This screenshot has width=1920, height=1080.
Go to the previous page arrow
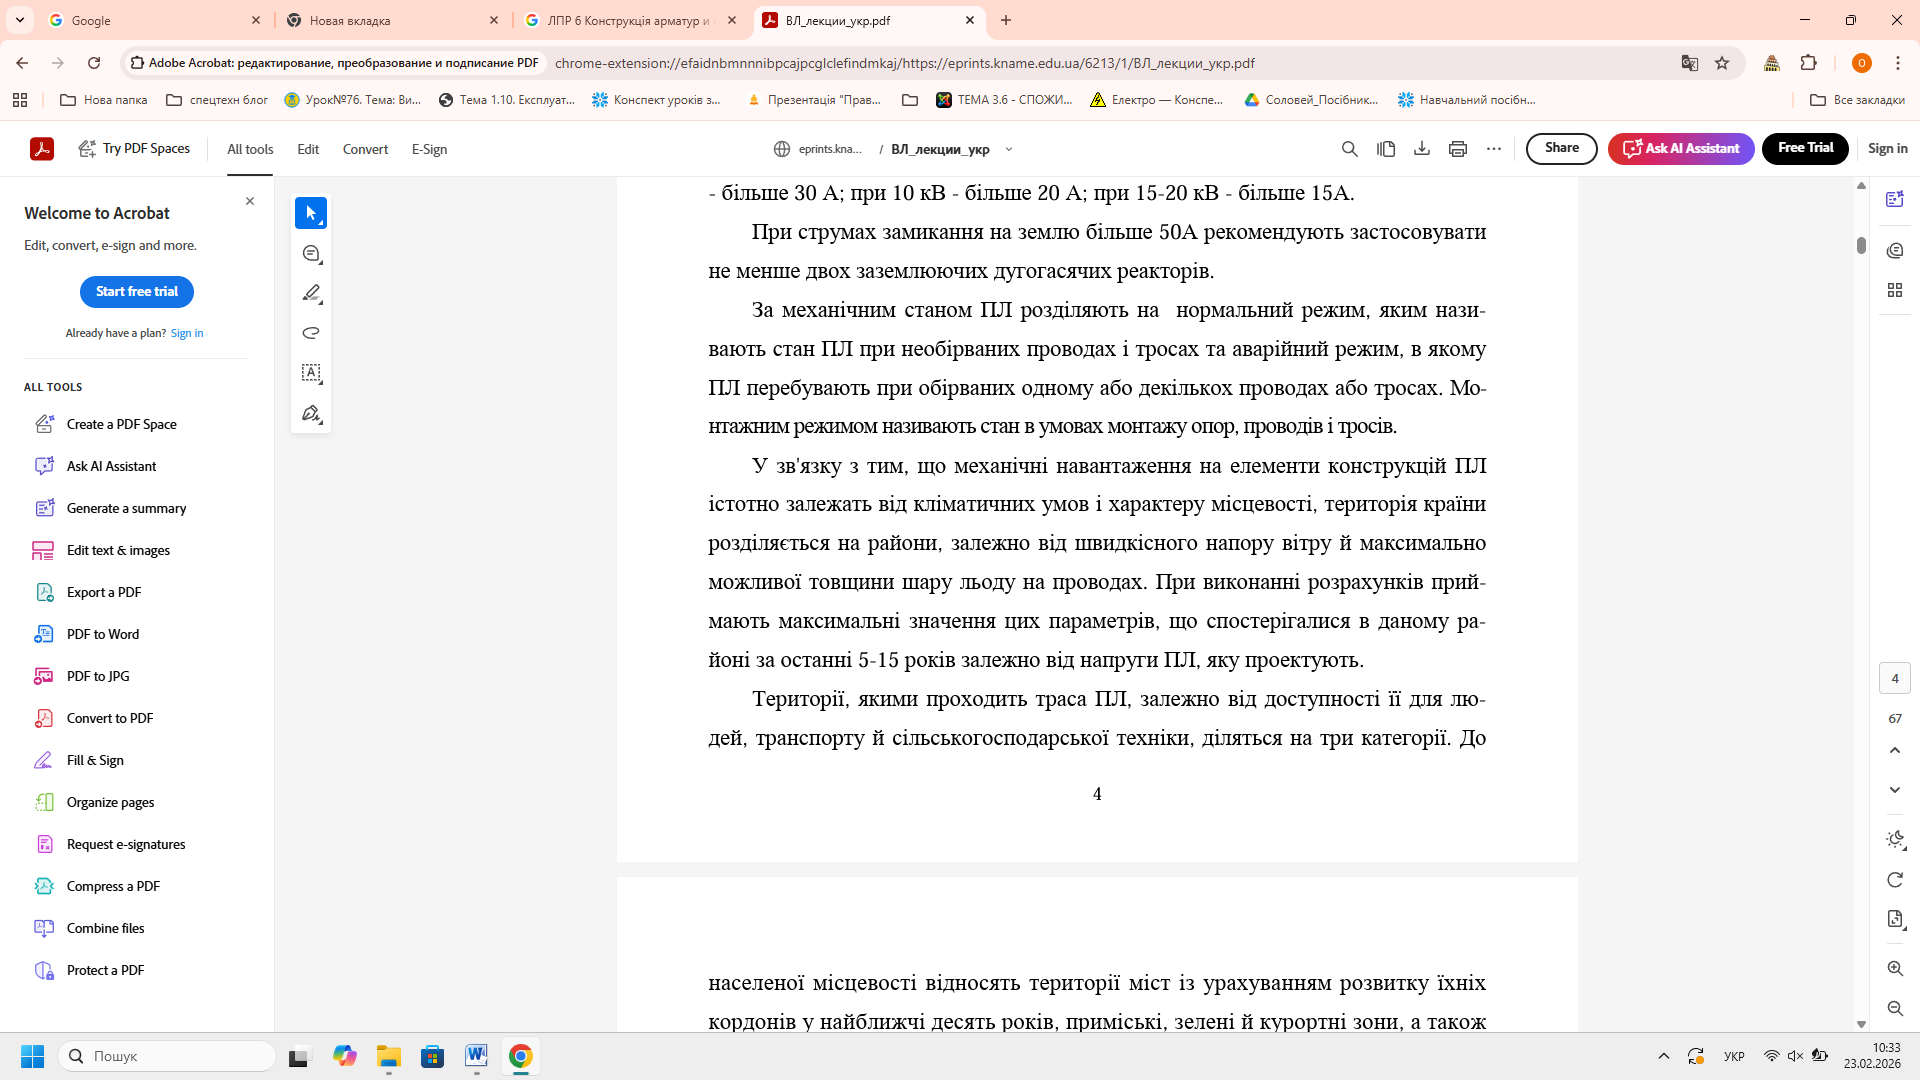coord(1895,750)
